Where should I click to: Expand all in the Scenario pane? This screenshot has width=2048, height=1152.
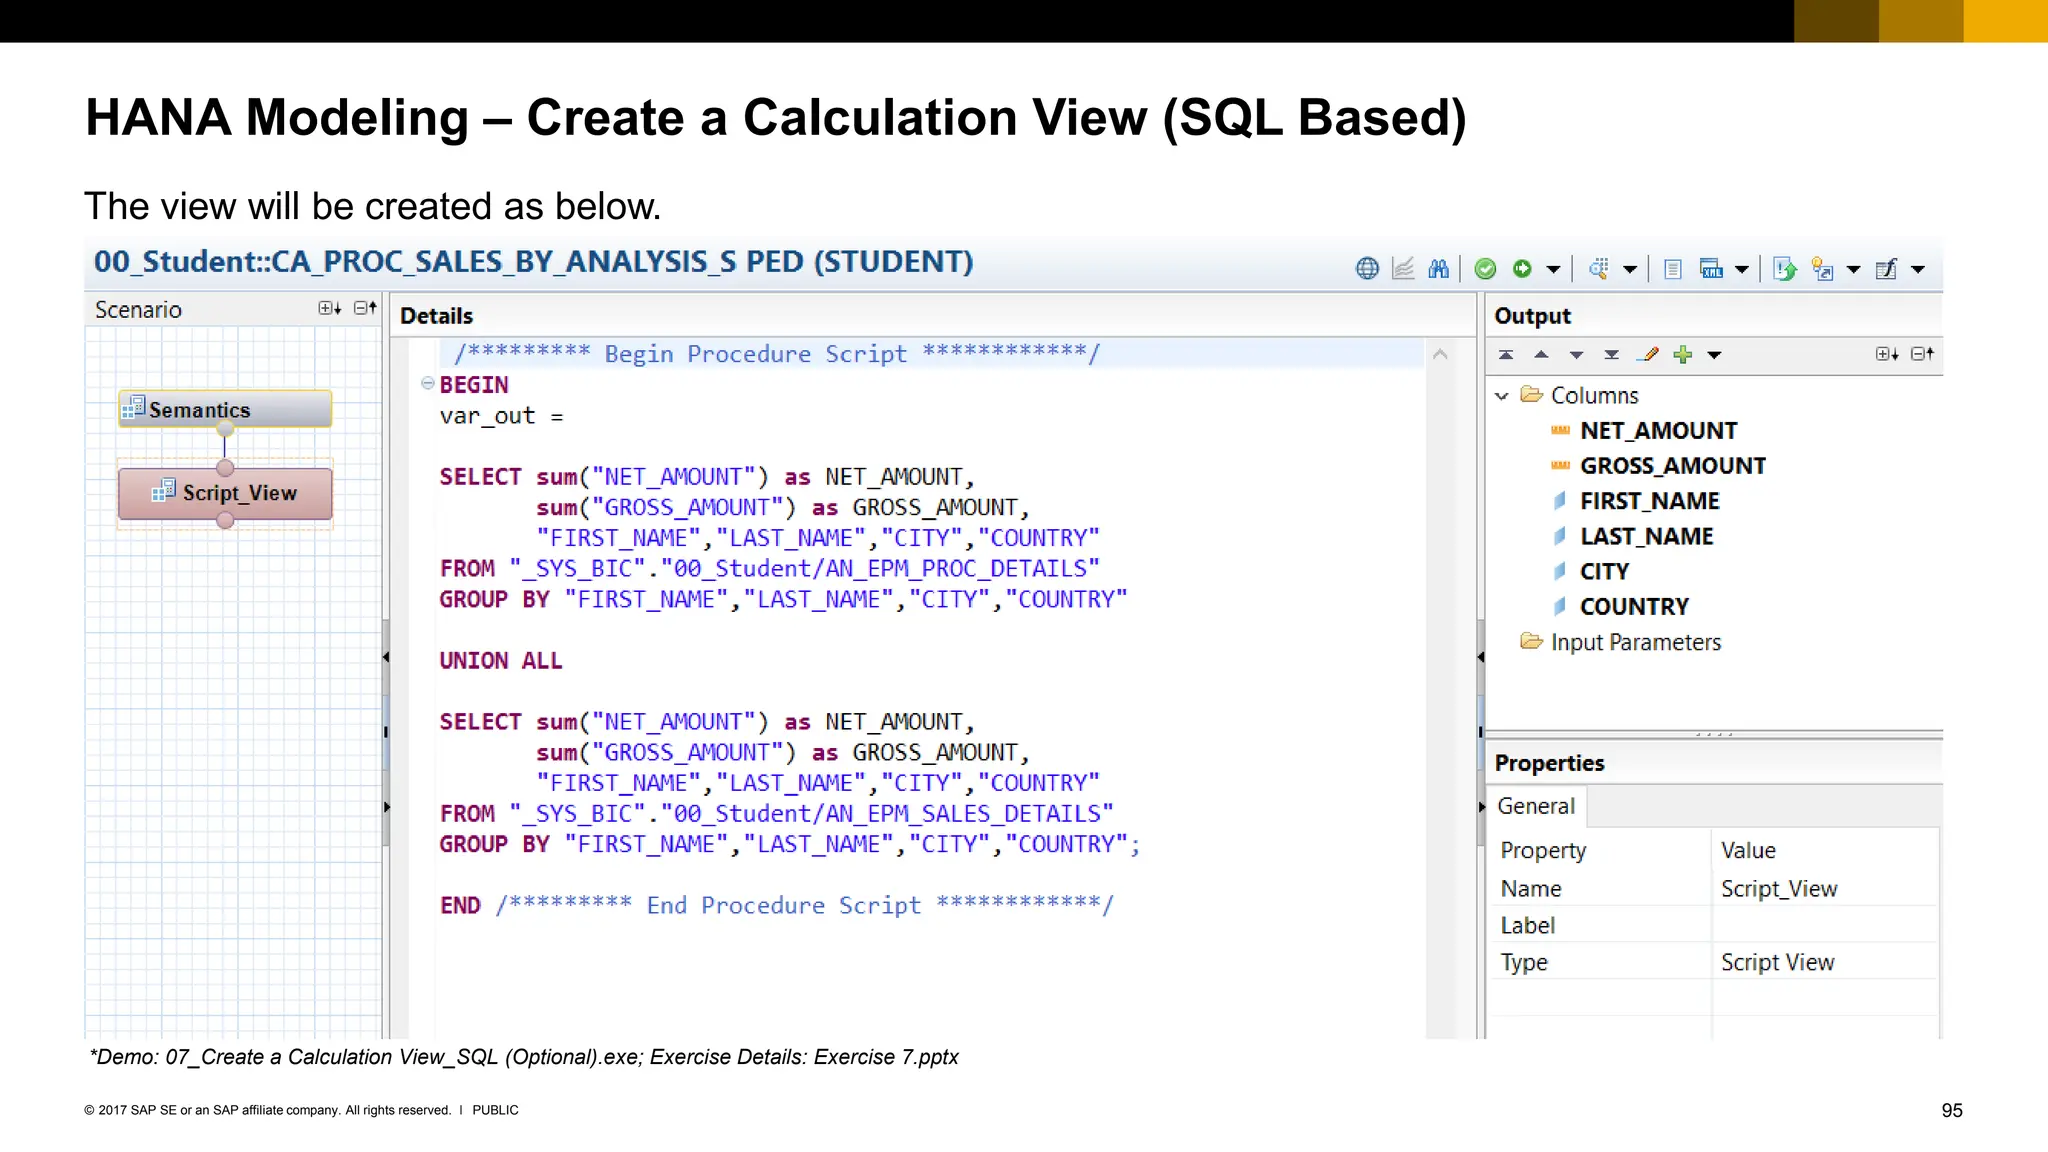pos(330,308)
